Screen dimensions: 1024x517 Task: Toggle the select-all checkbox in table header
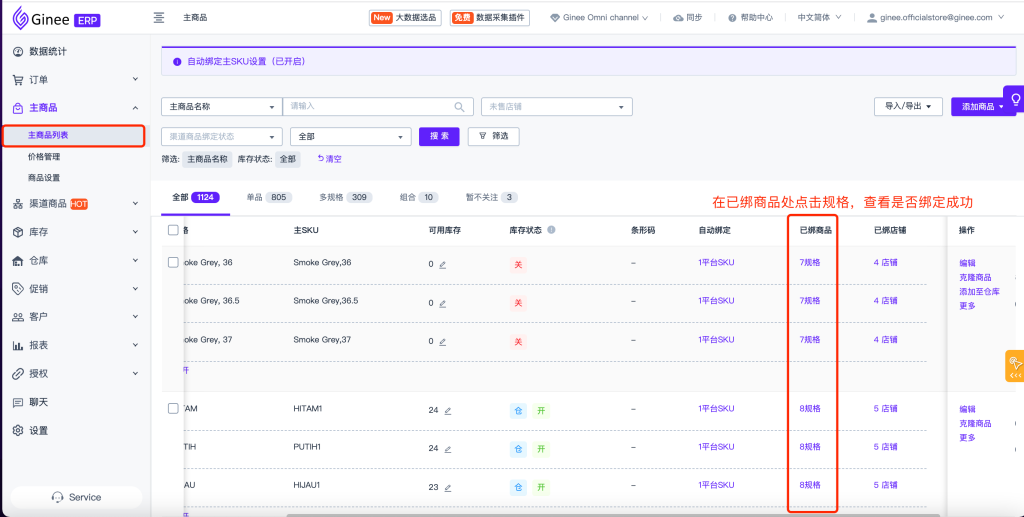(173, 230)
